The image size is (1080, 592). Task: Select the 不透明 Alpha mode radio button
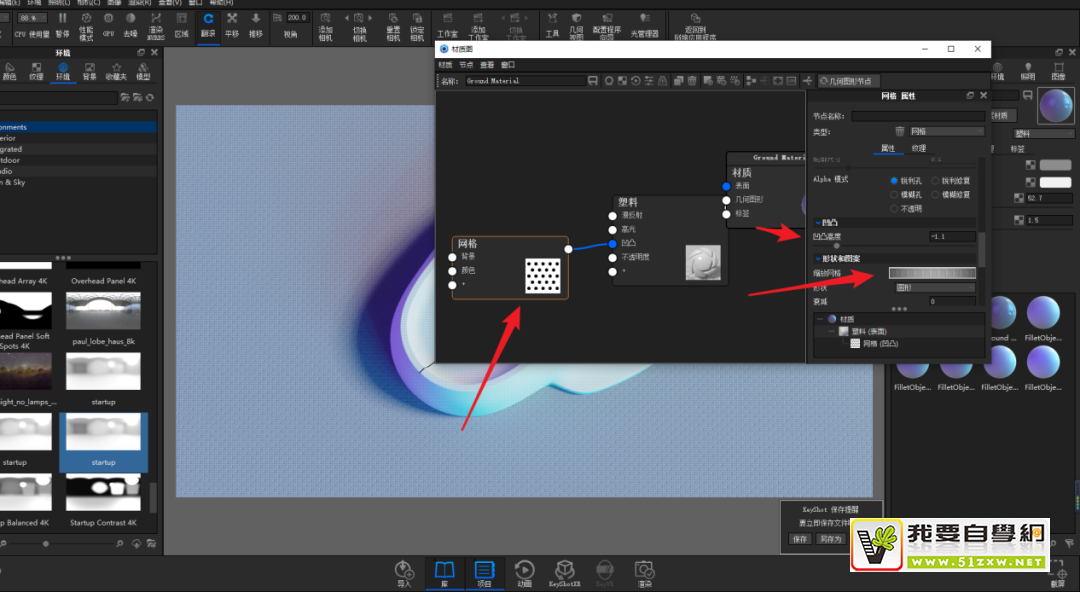tap(893, 209)
